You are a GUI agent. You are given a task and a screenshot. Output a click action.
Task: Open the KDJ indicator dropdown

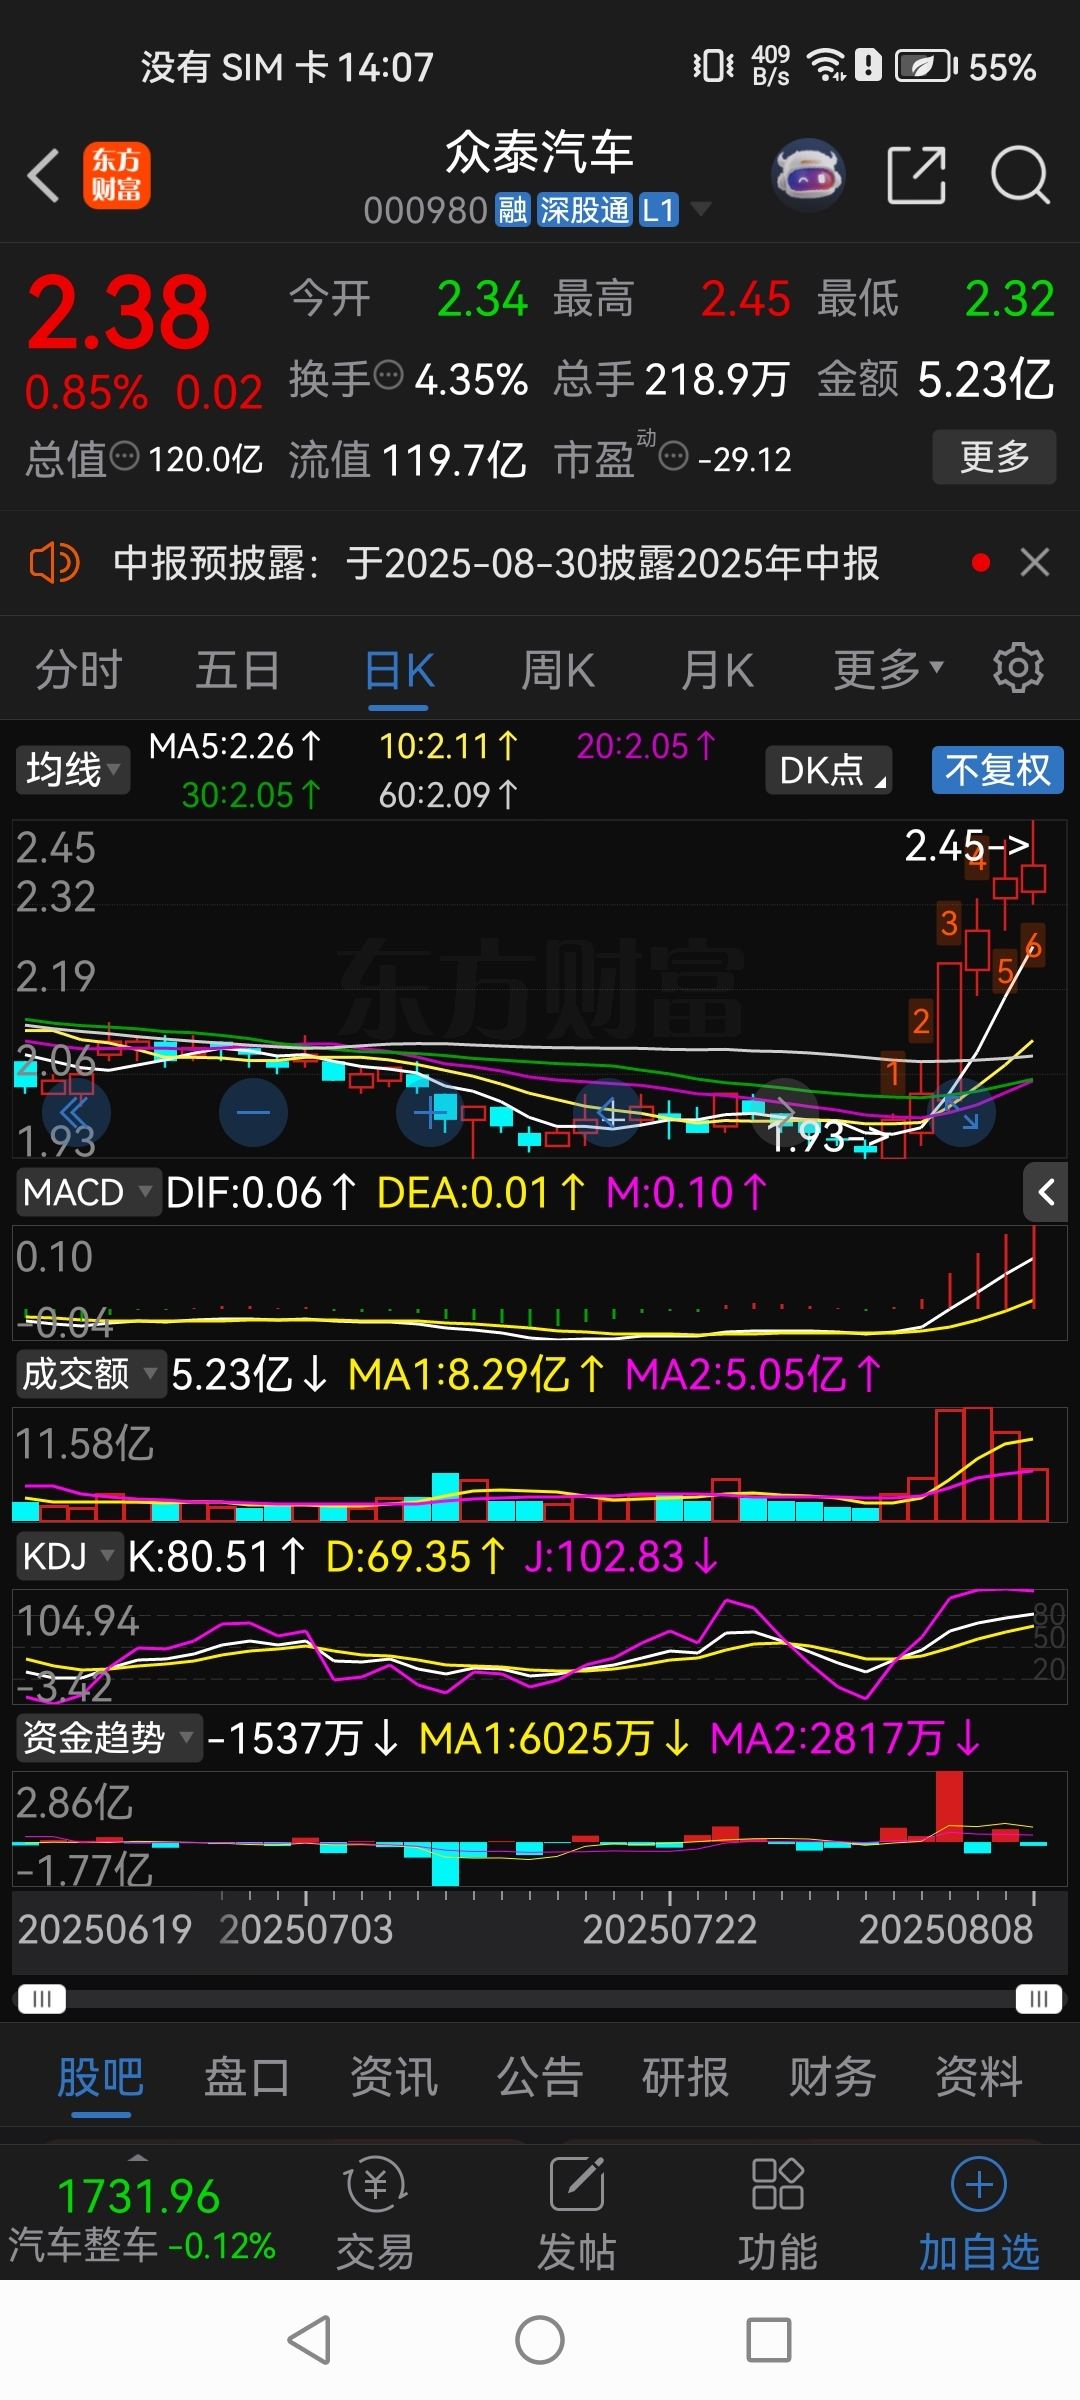pos(70,1556)
